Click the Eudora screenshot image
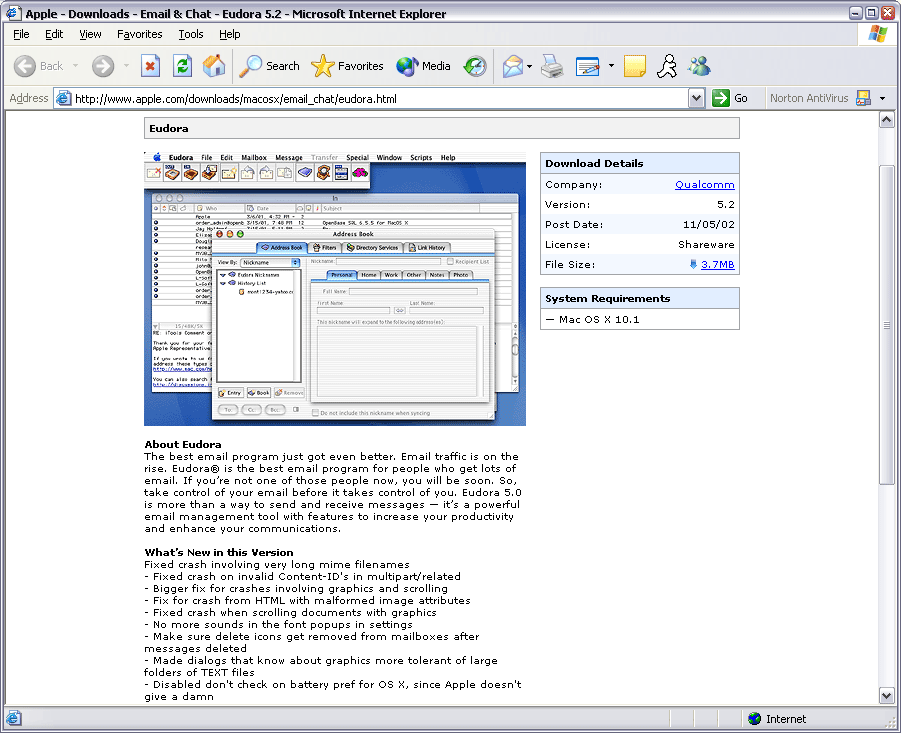This screenshot has height=733, width=901. 335,289
